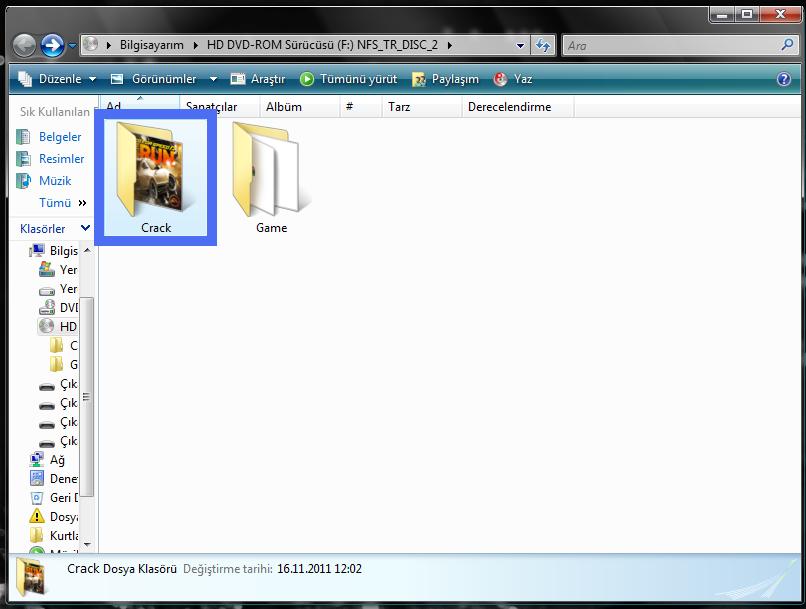Click Tümü more links item

tap(62, 203)
